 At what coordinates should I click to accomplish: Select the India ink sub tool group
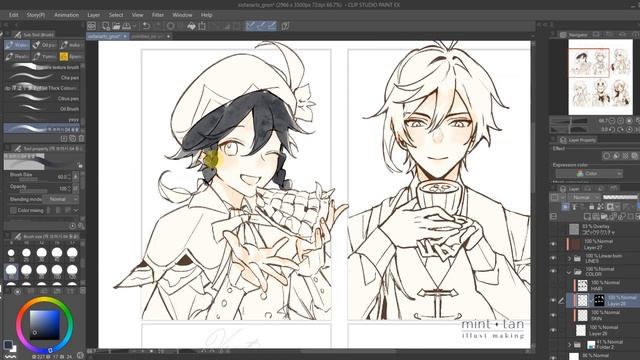tap(71, 45)
